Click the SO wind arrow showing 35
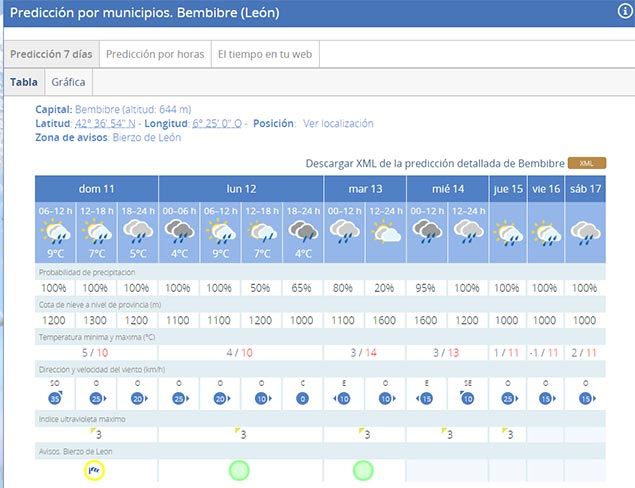This screenshot has width=635, height=488. pyautogui.click(x=55, y=397)
